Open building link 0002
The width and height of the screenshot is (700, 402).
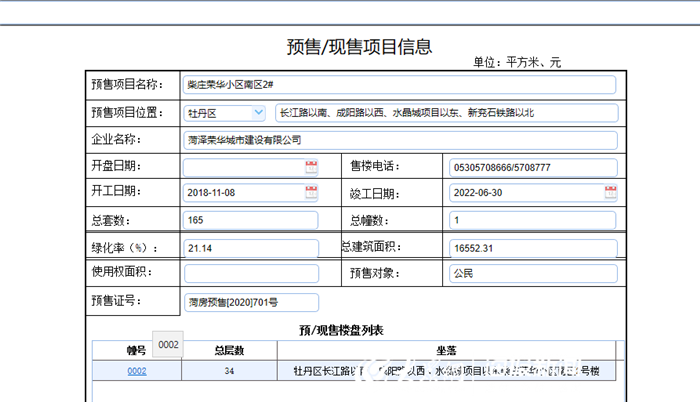coord(137,371)
